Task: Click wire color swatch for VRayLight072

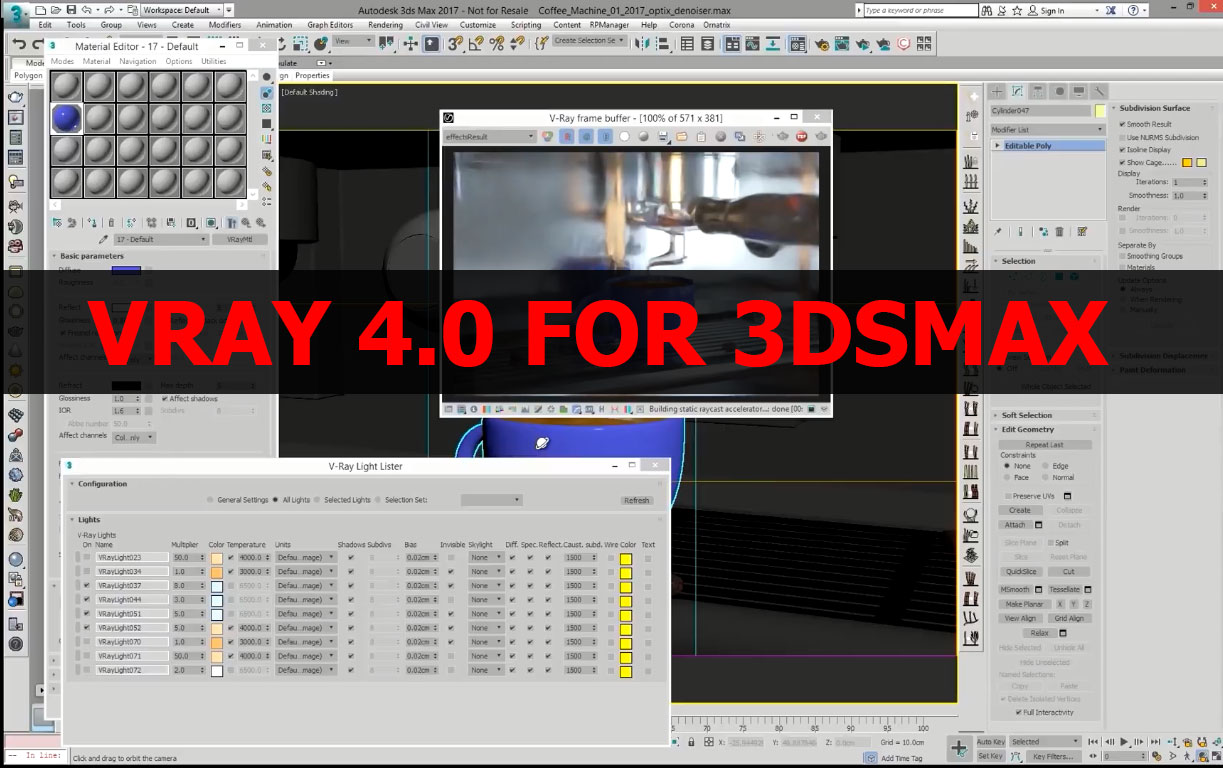Action: point(626,671)
